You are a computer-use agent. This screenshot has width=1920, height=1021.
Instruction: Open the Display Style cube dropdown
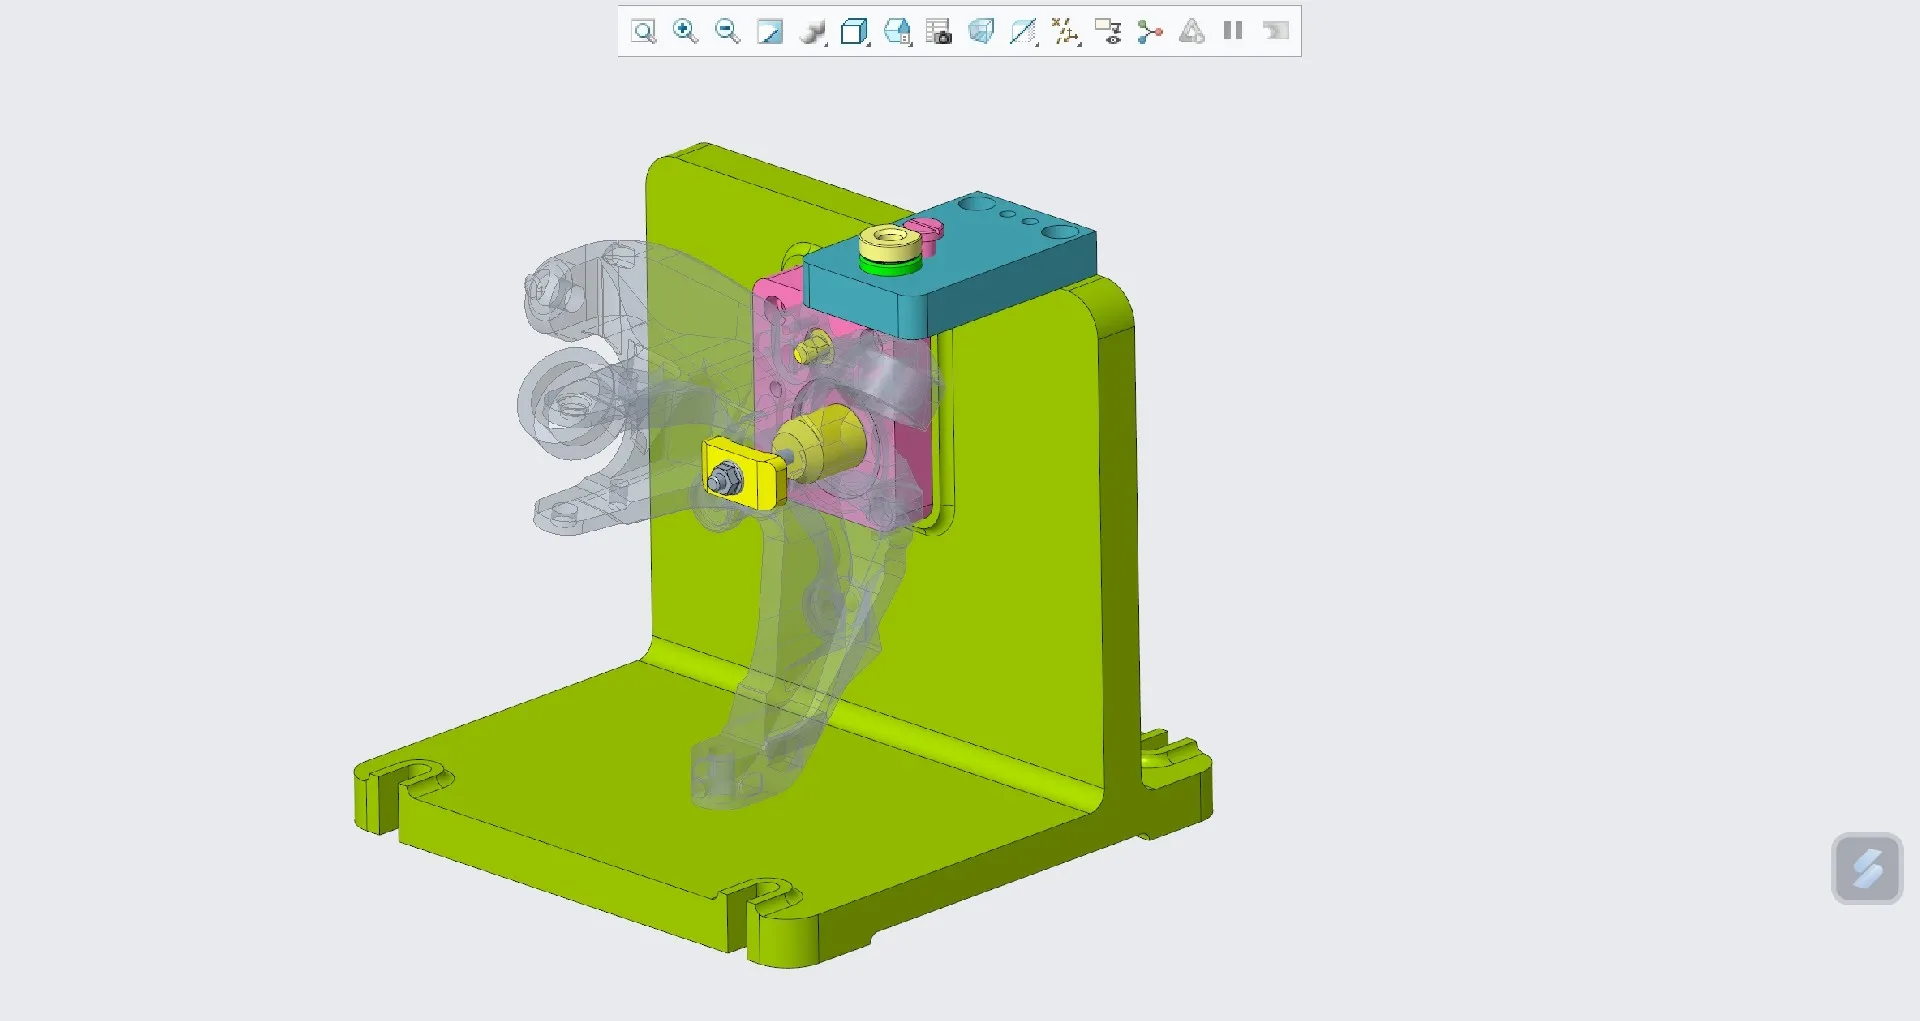(855, 32)
